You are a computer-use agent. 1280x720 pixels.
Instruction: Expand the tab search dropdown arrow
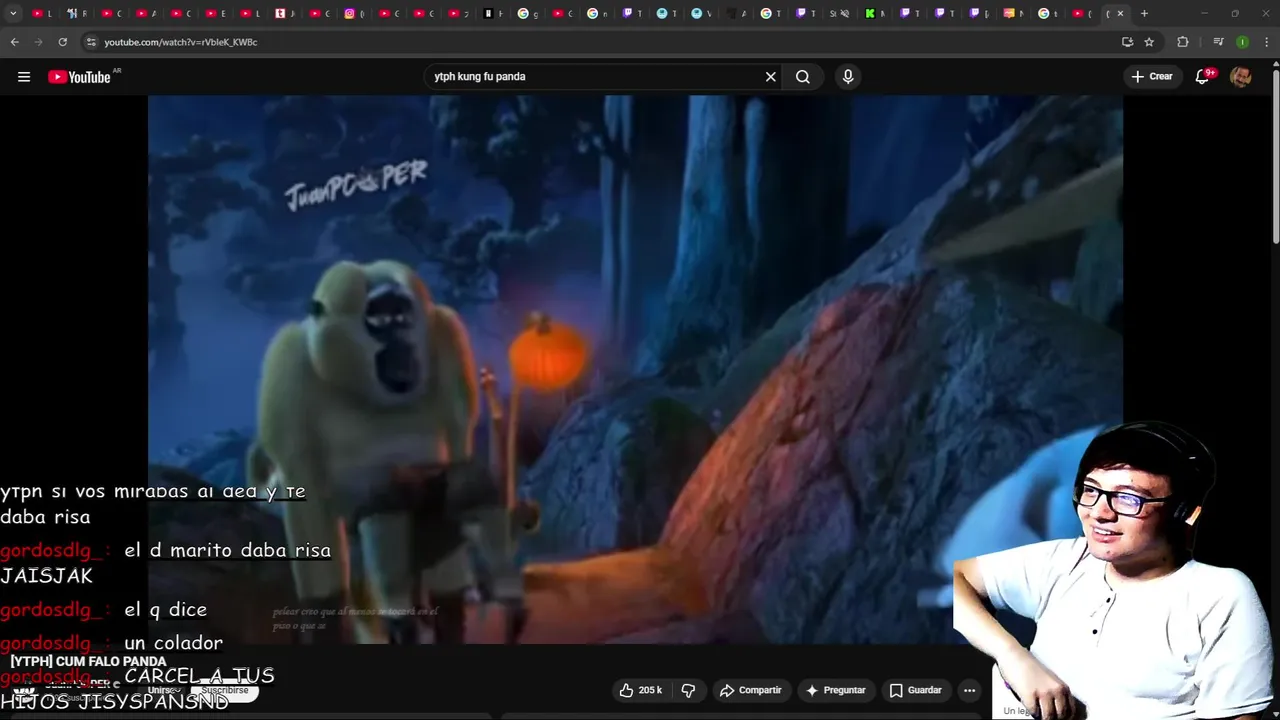(13, 13)
